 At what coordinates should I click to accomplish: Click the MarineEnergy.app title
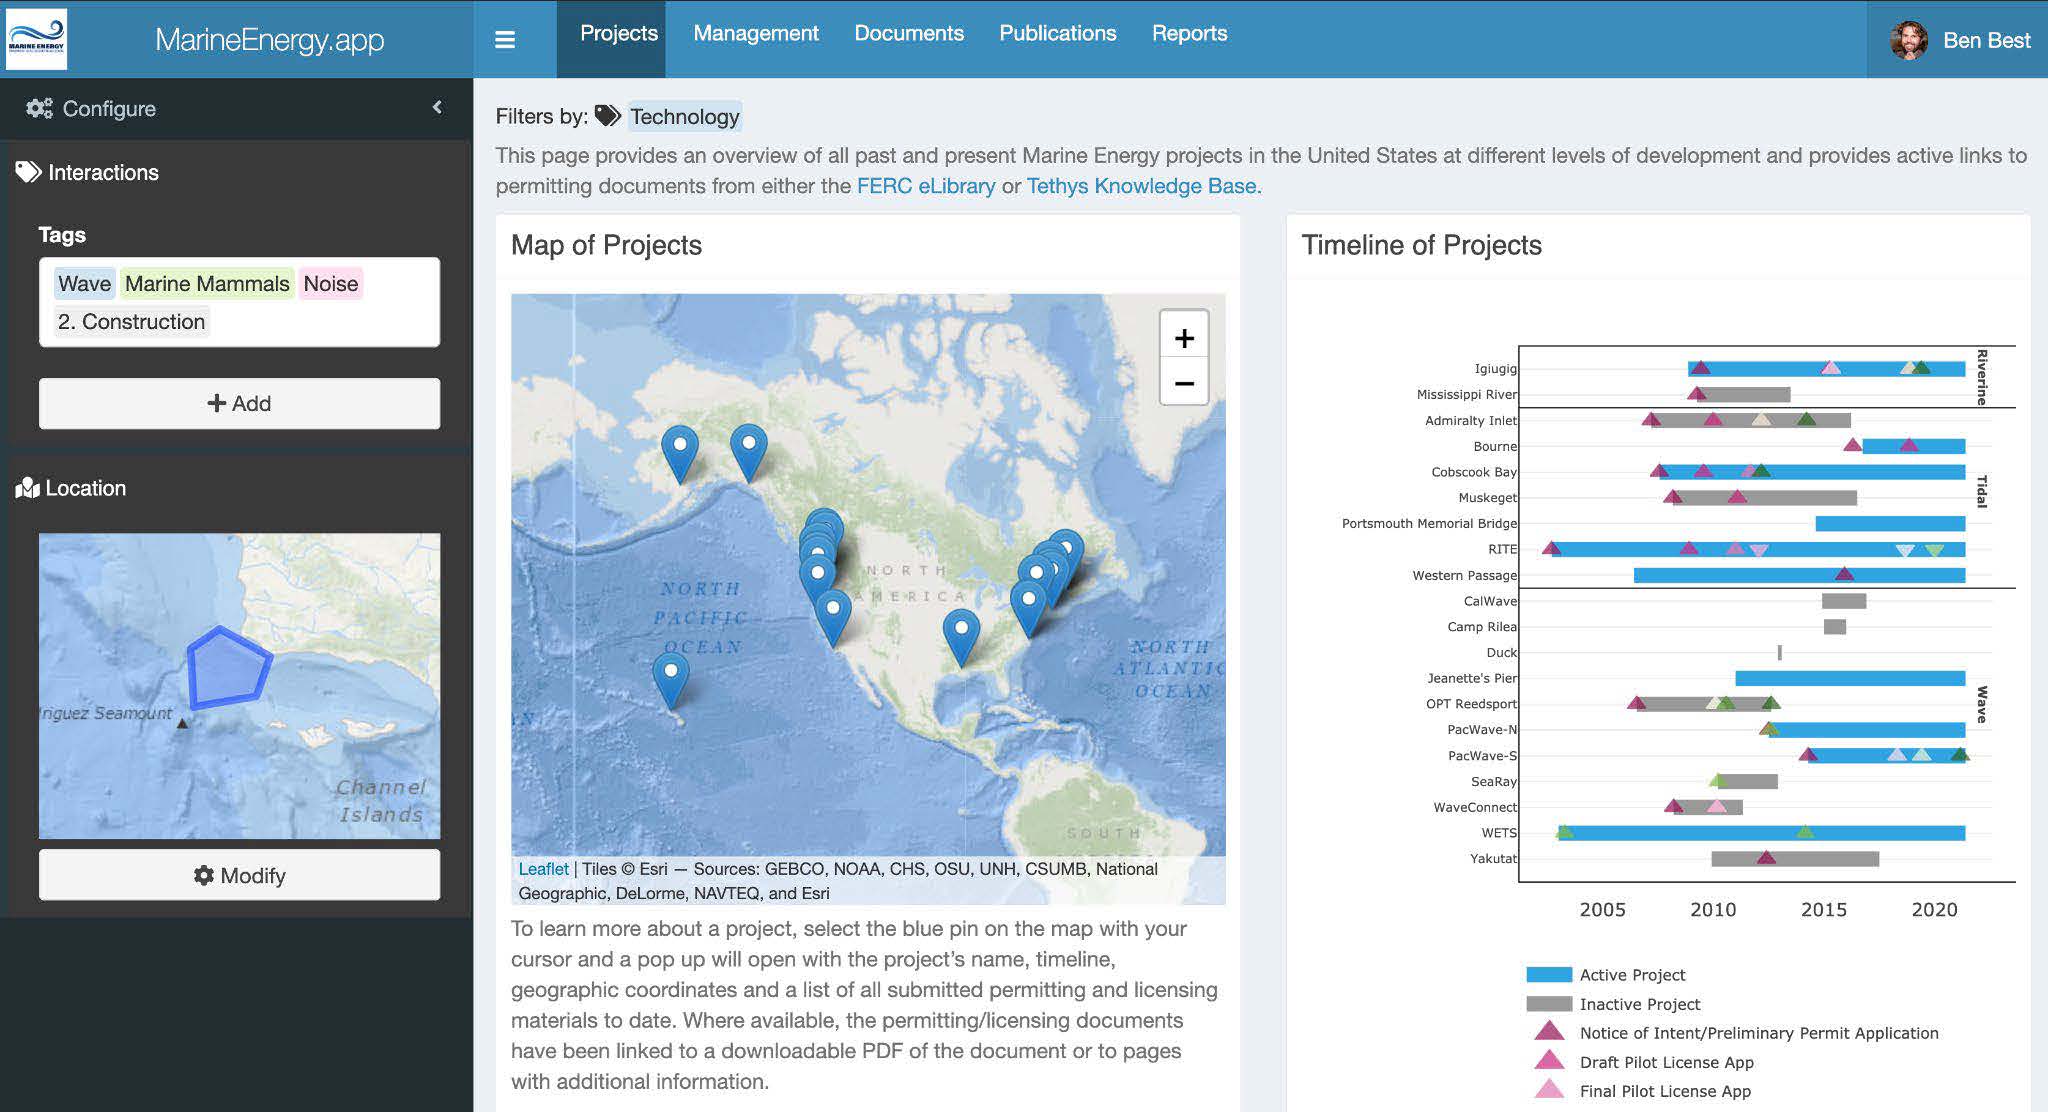point(270,40)
